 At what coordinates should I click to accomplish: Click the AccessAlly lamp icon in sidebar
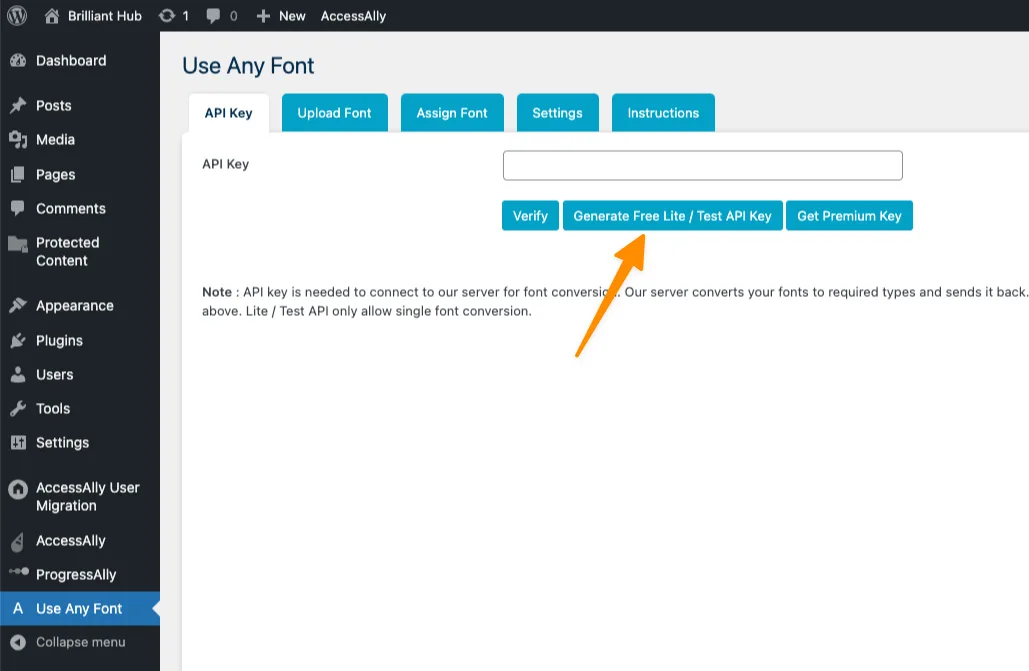coord(22,541)
